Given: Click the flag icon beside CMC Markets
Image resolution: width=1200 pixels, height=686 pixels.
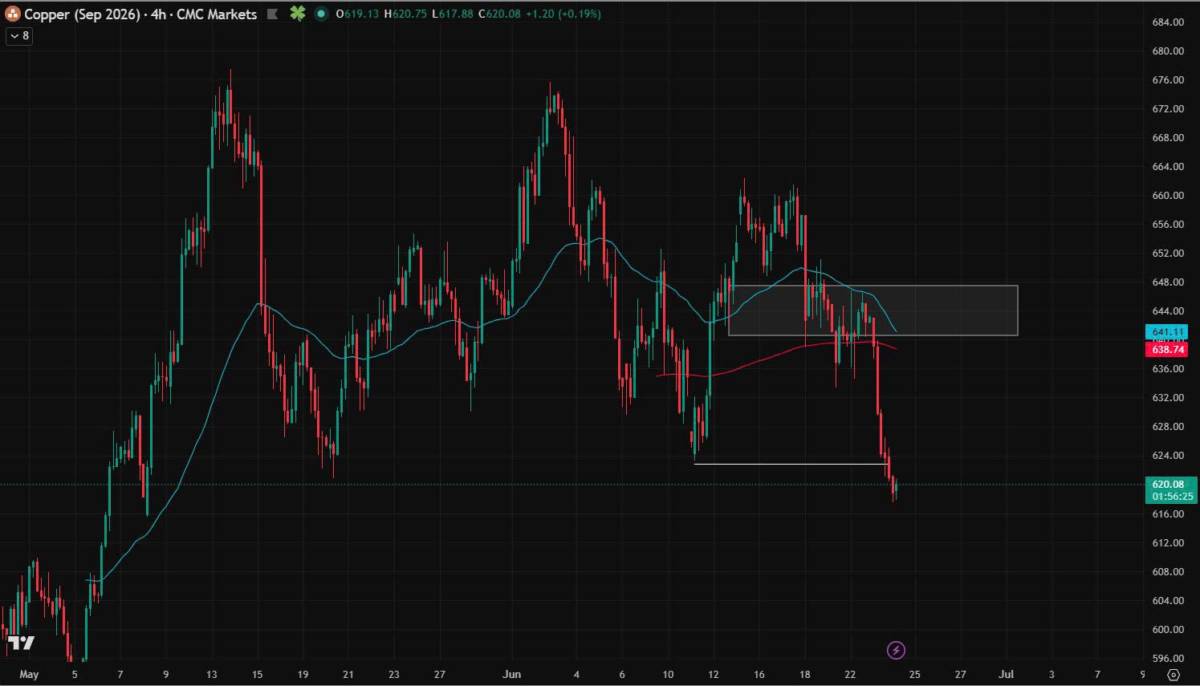Looking at the screenshot, I should pyautogui.click(x=272, y=15).
